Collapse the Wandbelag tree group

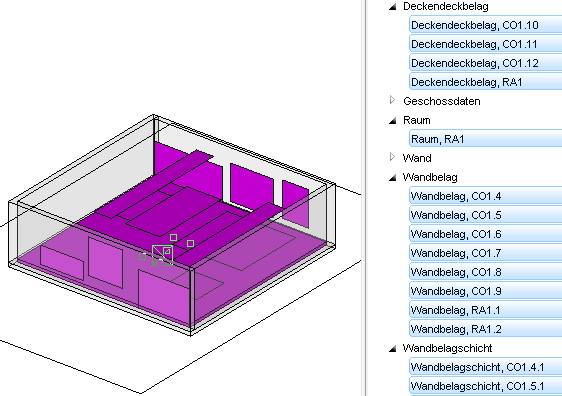coord(393,177)
